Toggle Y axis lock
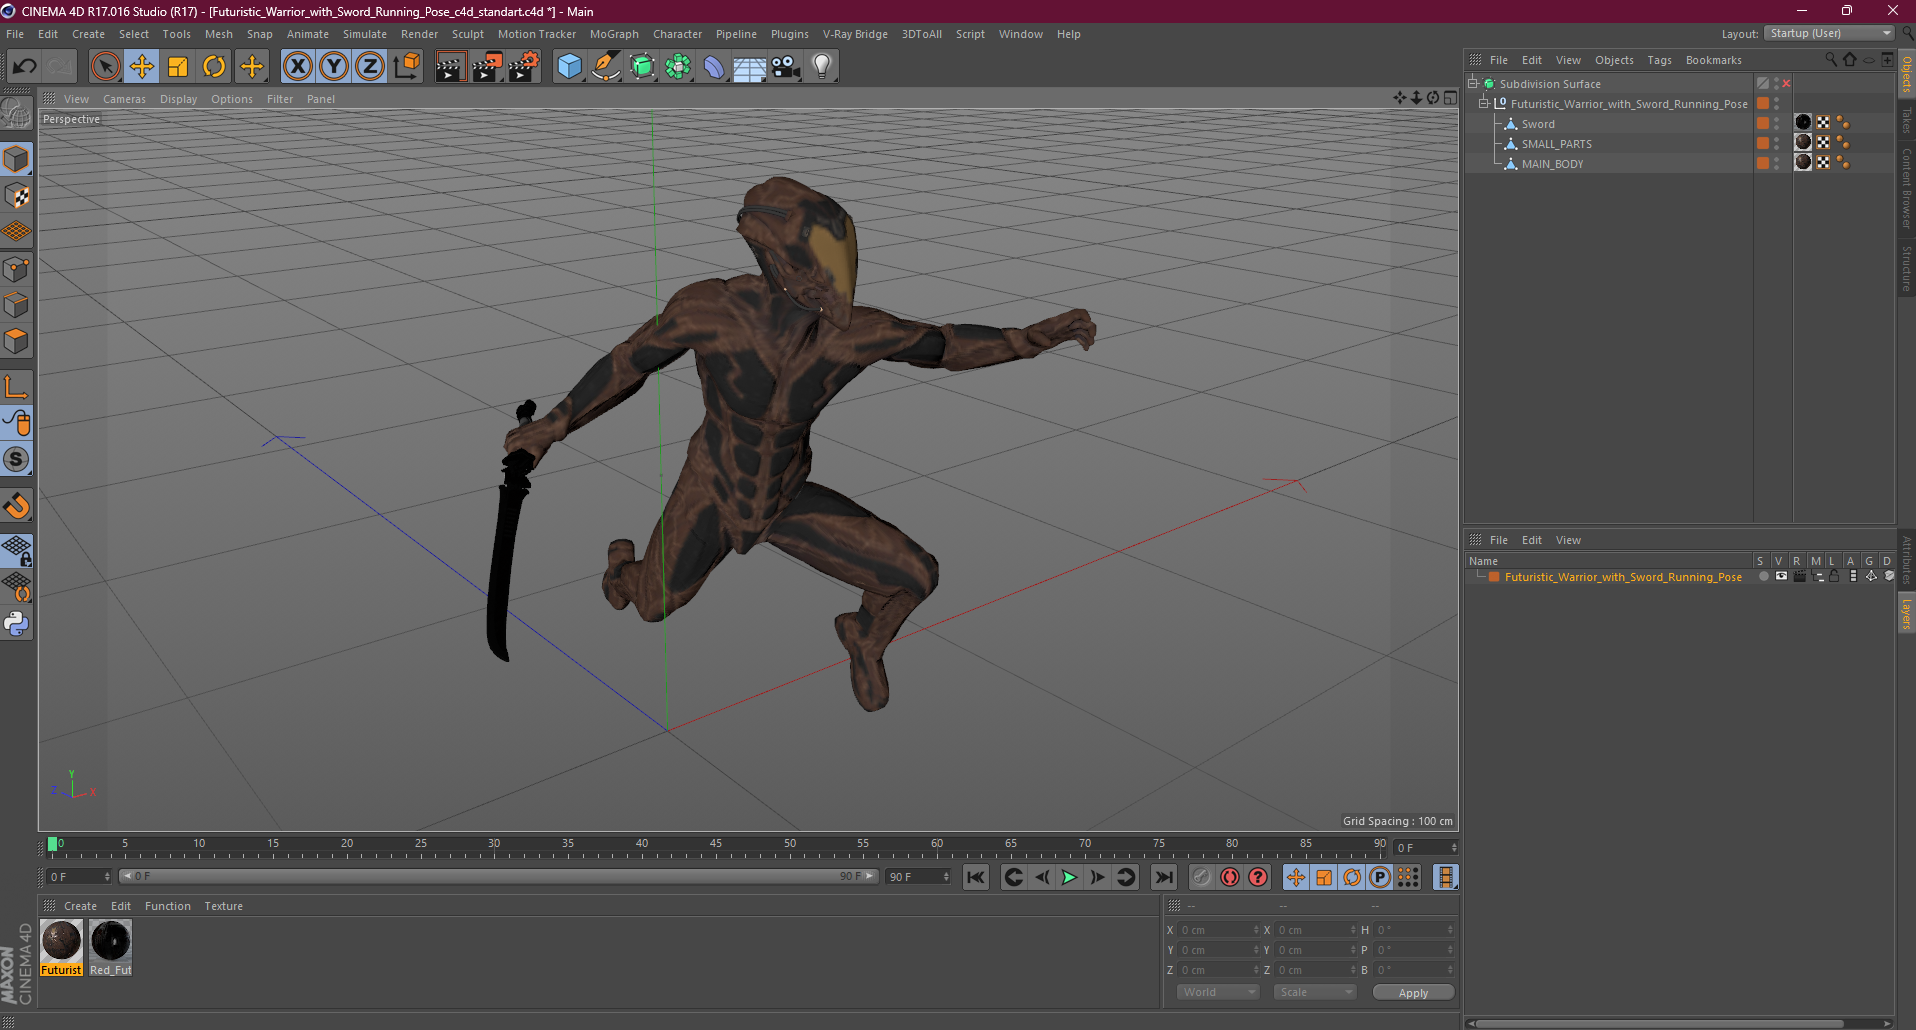This screenshot has height=1030, width=1916. (x=333, y=67)
